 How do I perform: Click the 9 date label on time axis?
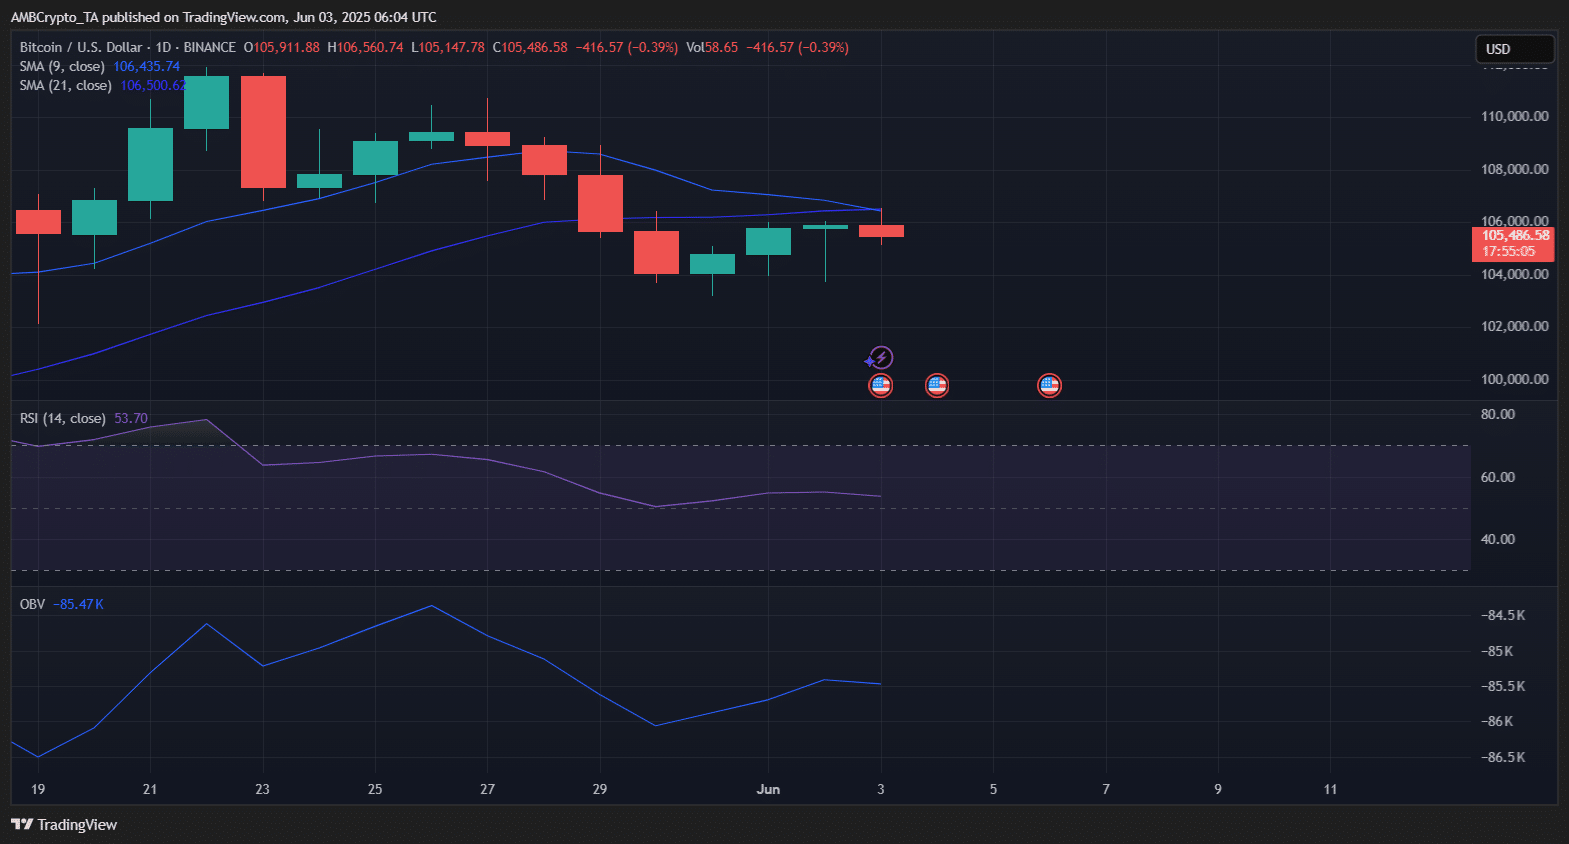tap(1218, 789)
